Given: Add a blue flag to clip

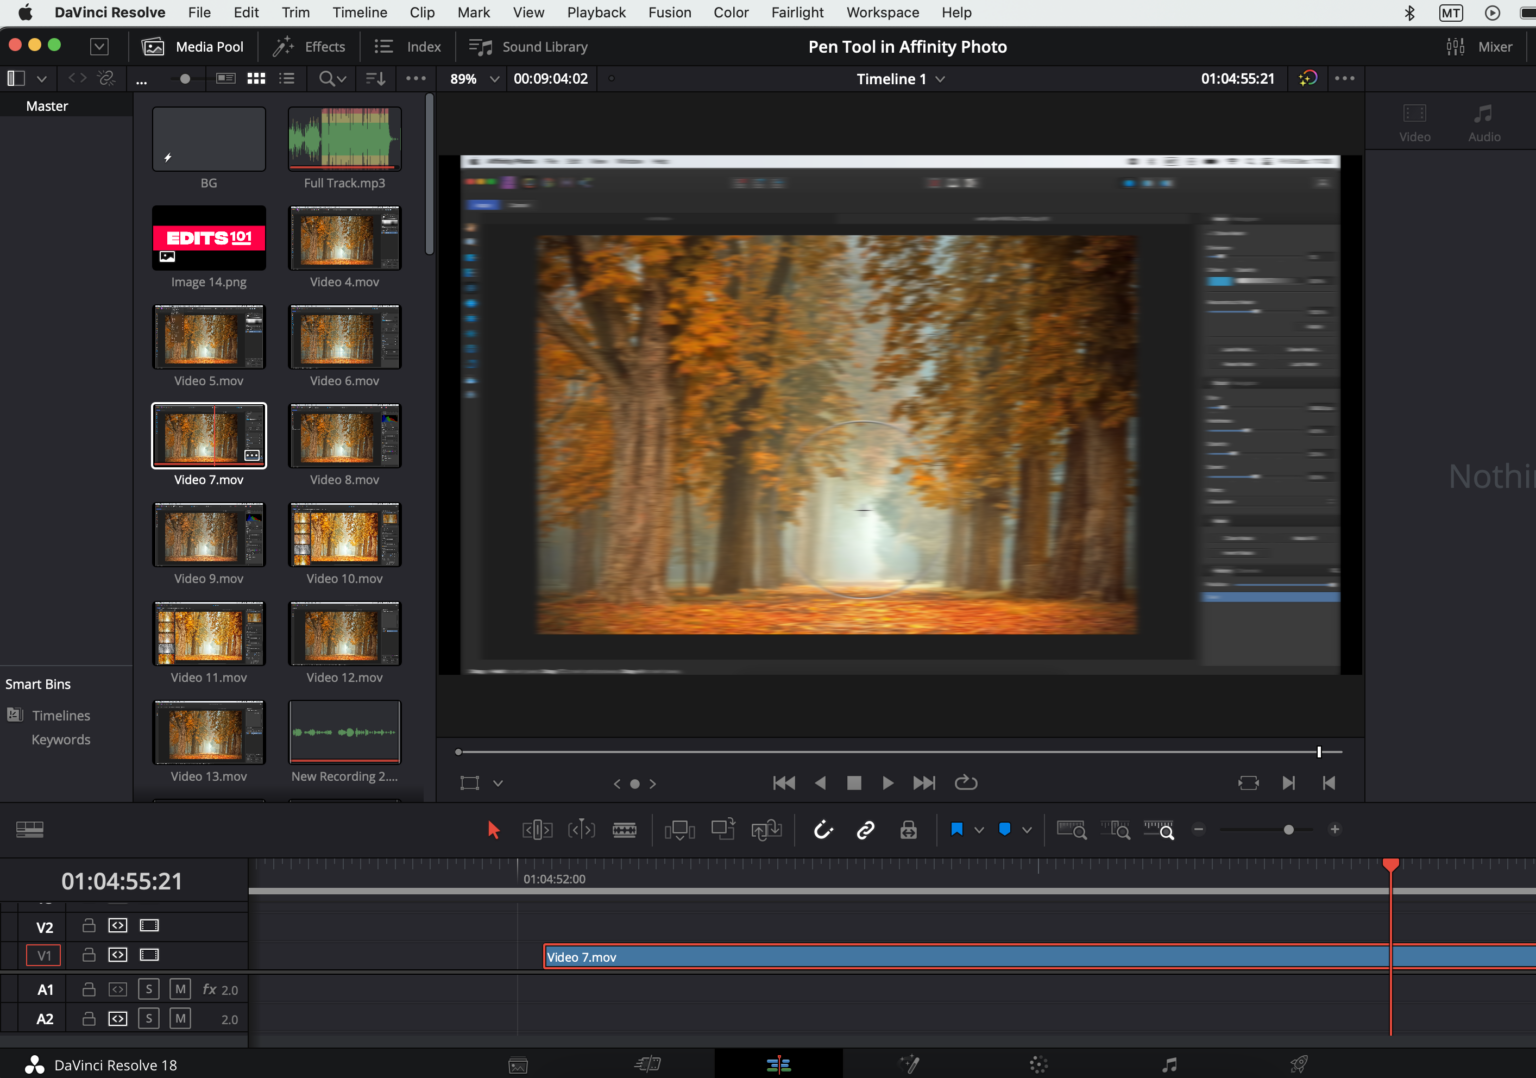Looking at the screenshot, I should pyautogui.click(x=957, y=829).
